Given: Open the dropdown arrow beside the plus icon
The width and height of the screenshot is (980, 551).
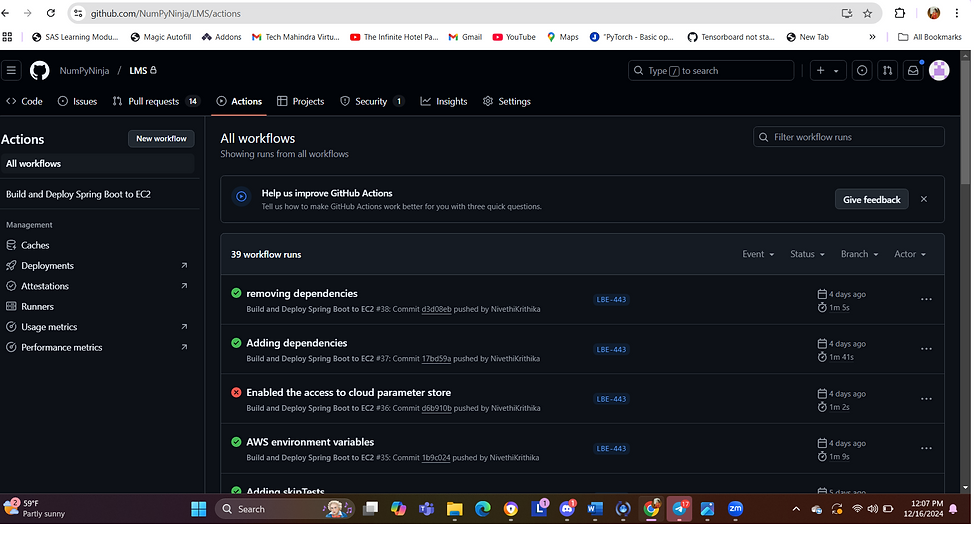Looking at the screenshot, I should 836,71.
